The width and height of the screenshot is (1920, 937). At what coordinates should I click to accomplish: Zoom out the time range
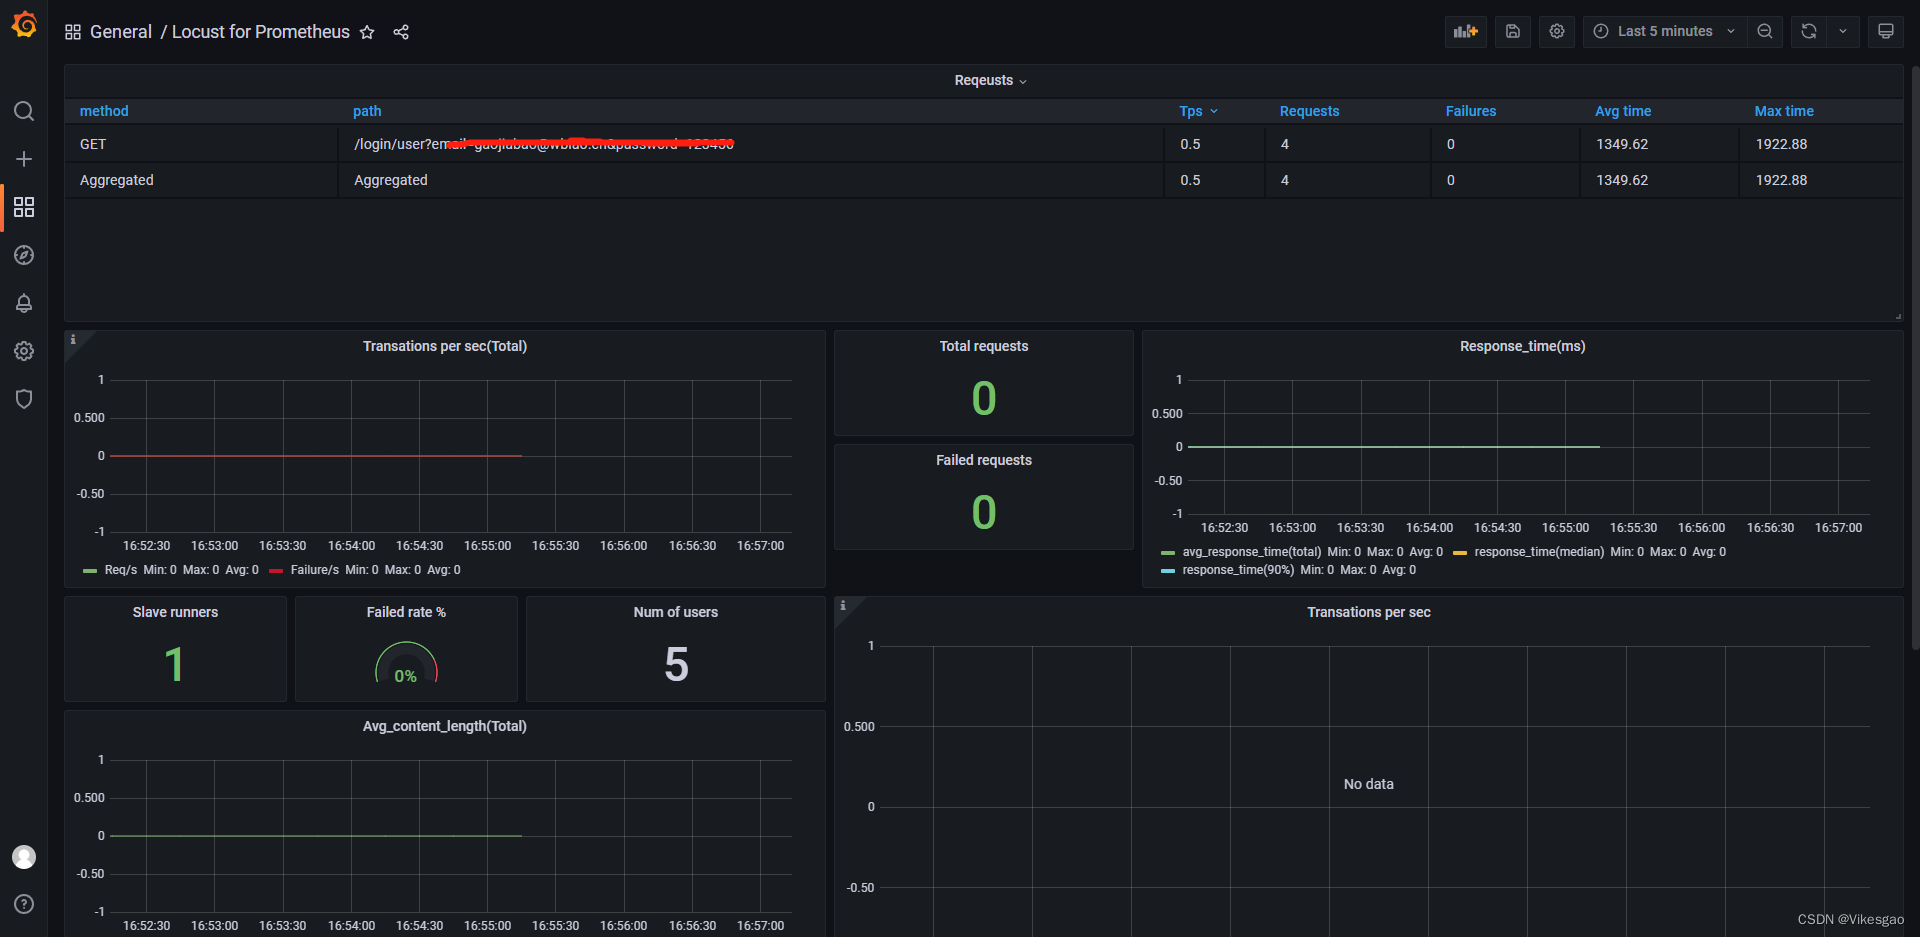1765,31
